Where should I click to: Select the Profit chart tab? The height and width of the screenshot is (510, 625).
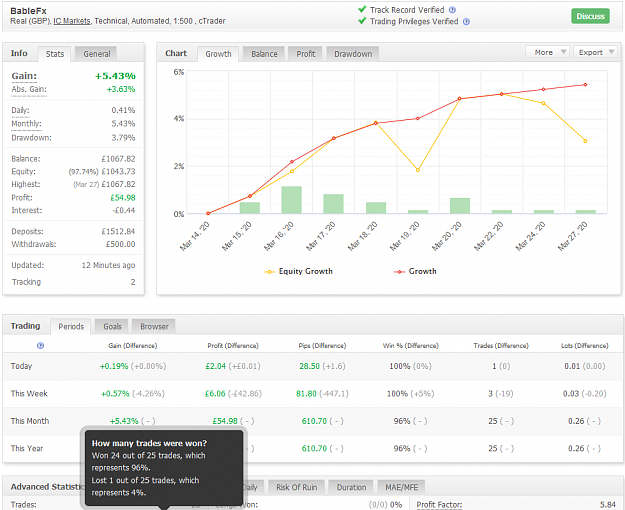(x=306, y=54)
